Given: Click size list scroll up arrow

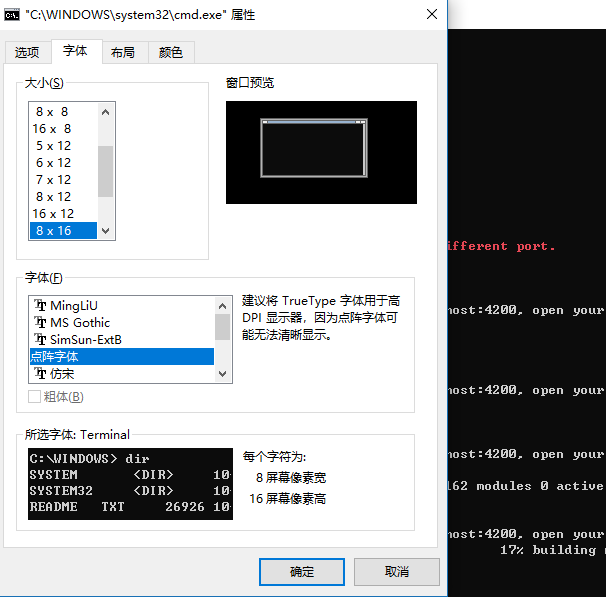Looking at the screenshot, I should pos(106,112).
